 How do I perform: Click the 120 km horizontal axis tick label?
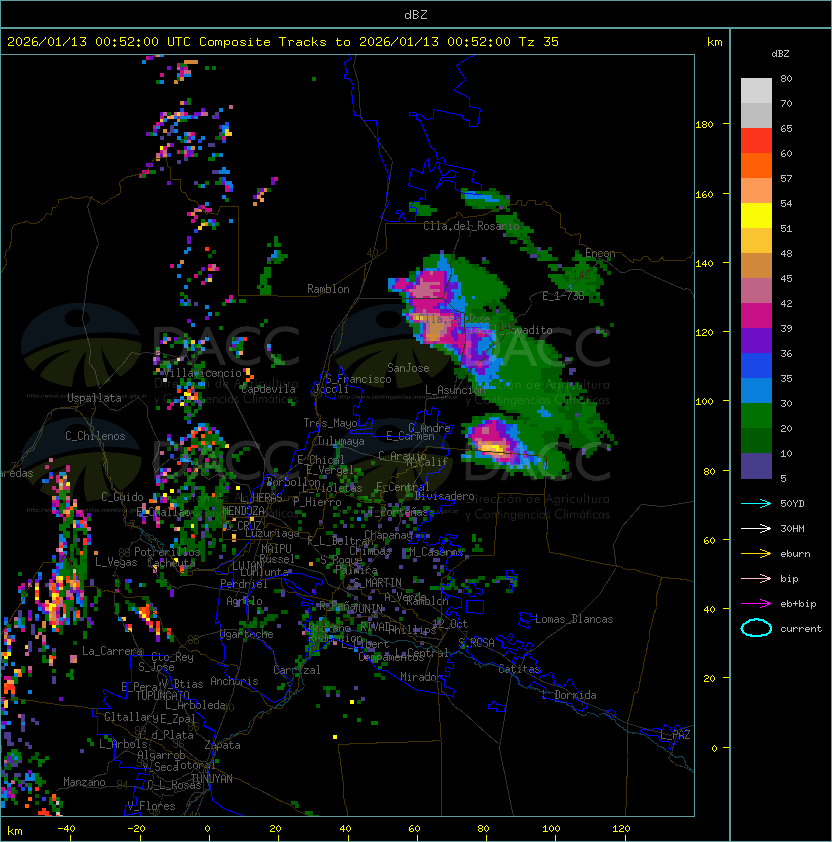621,829
